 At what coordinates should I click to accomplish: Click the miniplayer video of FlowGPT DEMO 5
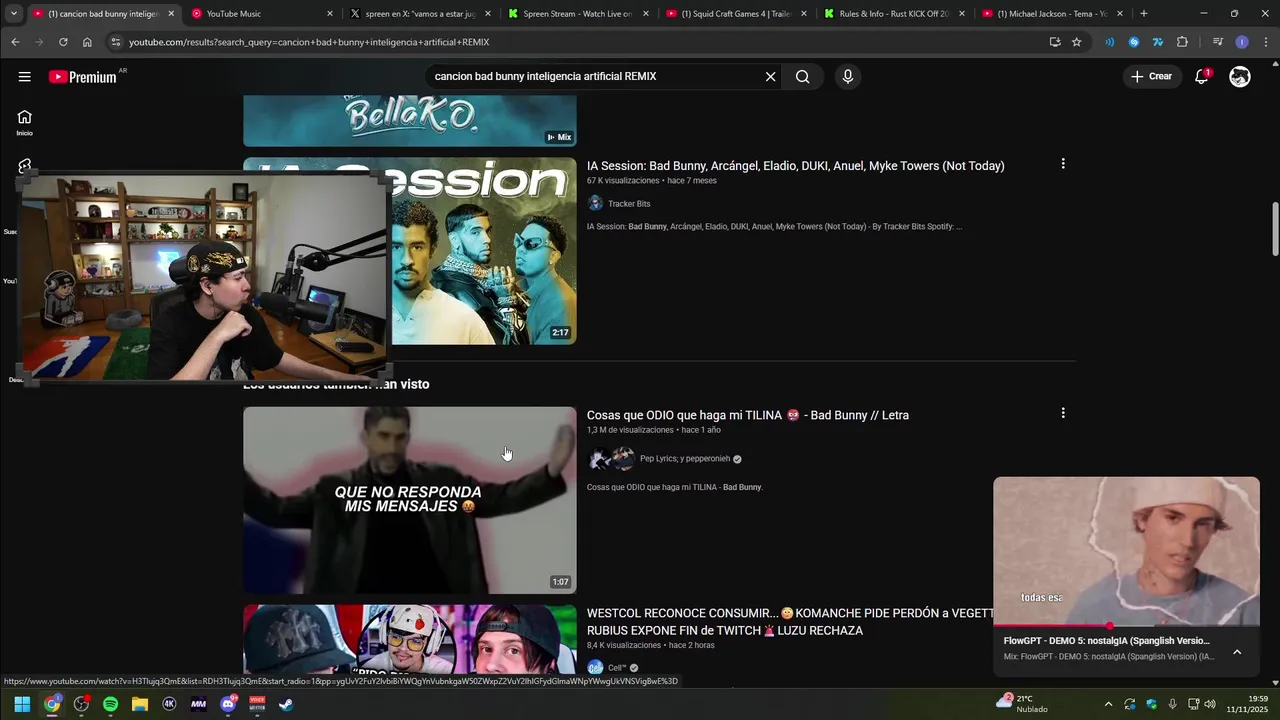click(x=1126, y=551)
